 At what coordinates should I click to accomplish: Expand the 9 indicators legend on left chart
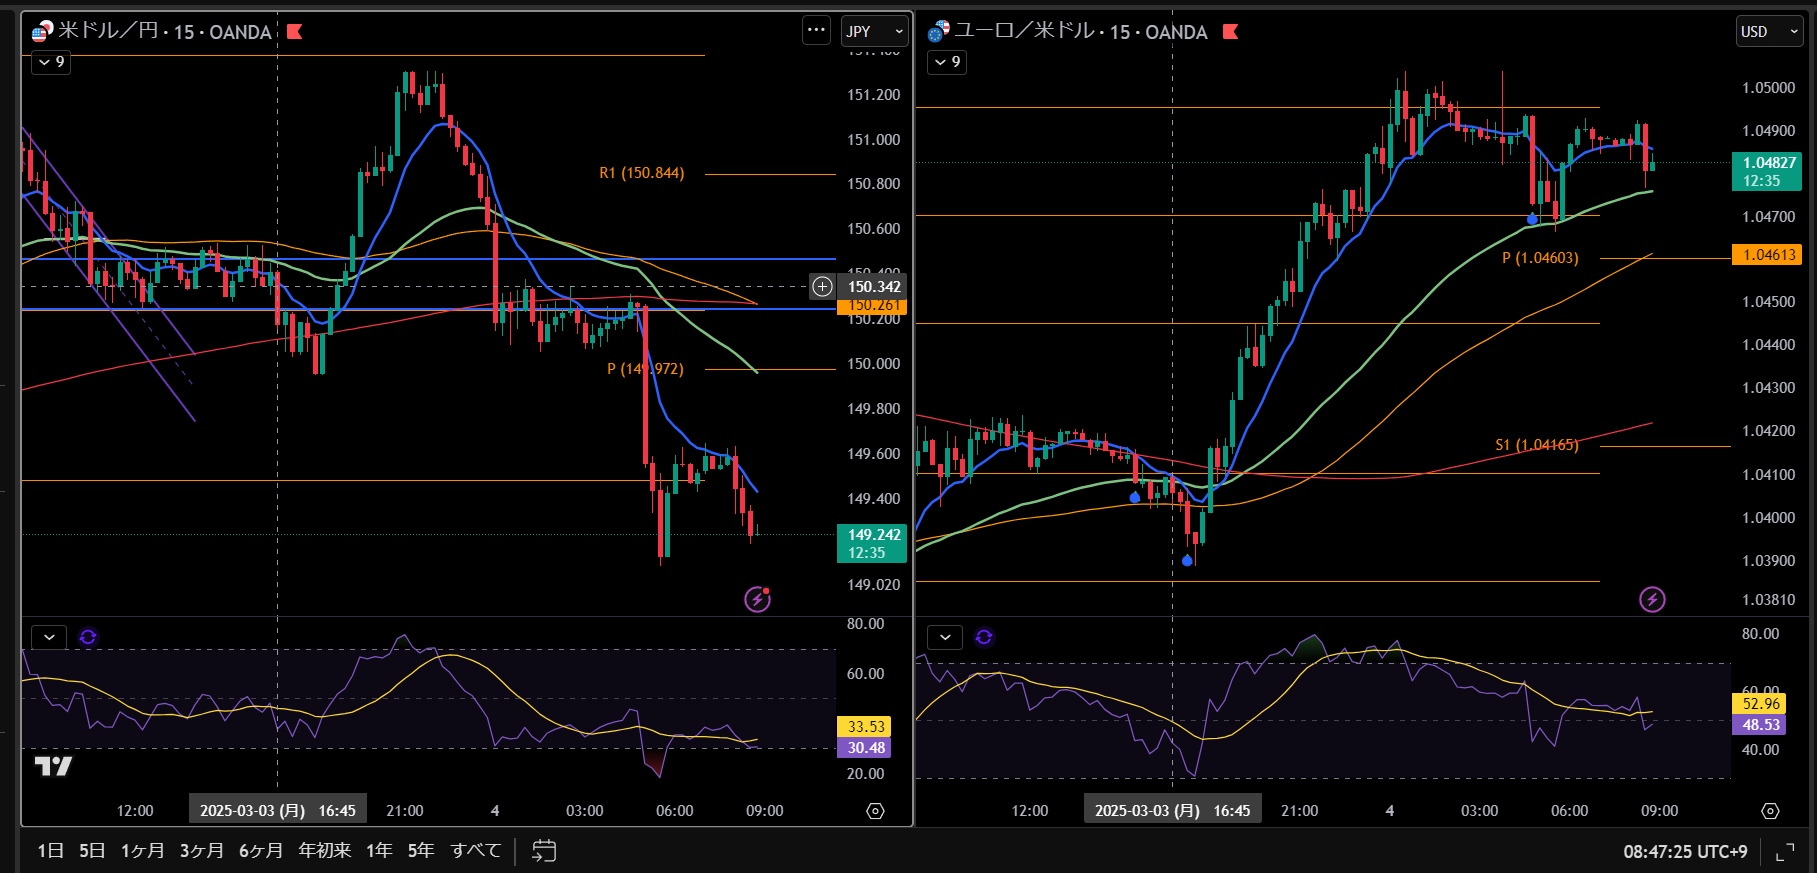click(x=51, y=62)
